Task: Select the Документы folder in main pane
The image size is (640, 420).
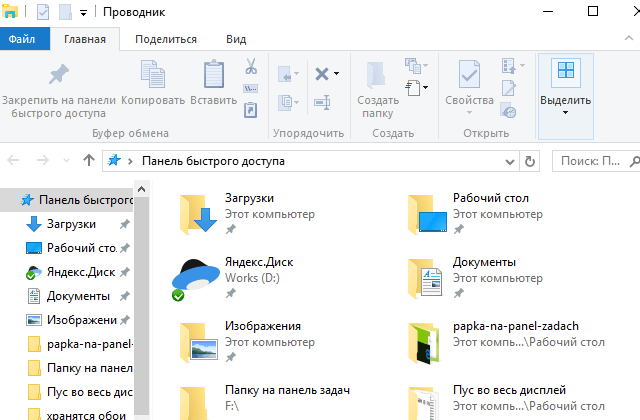Action: pyautogui.click(x=476, y=278)
